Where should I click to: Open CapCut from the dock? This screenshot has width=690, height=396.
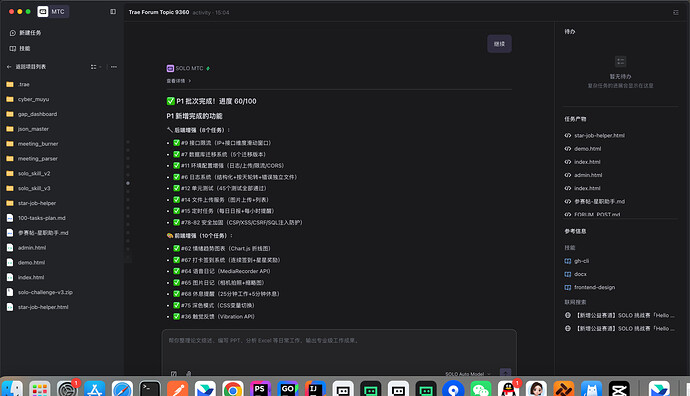(x=619, y=389)
